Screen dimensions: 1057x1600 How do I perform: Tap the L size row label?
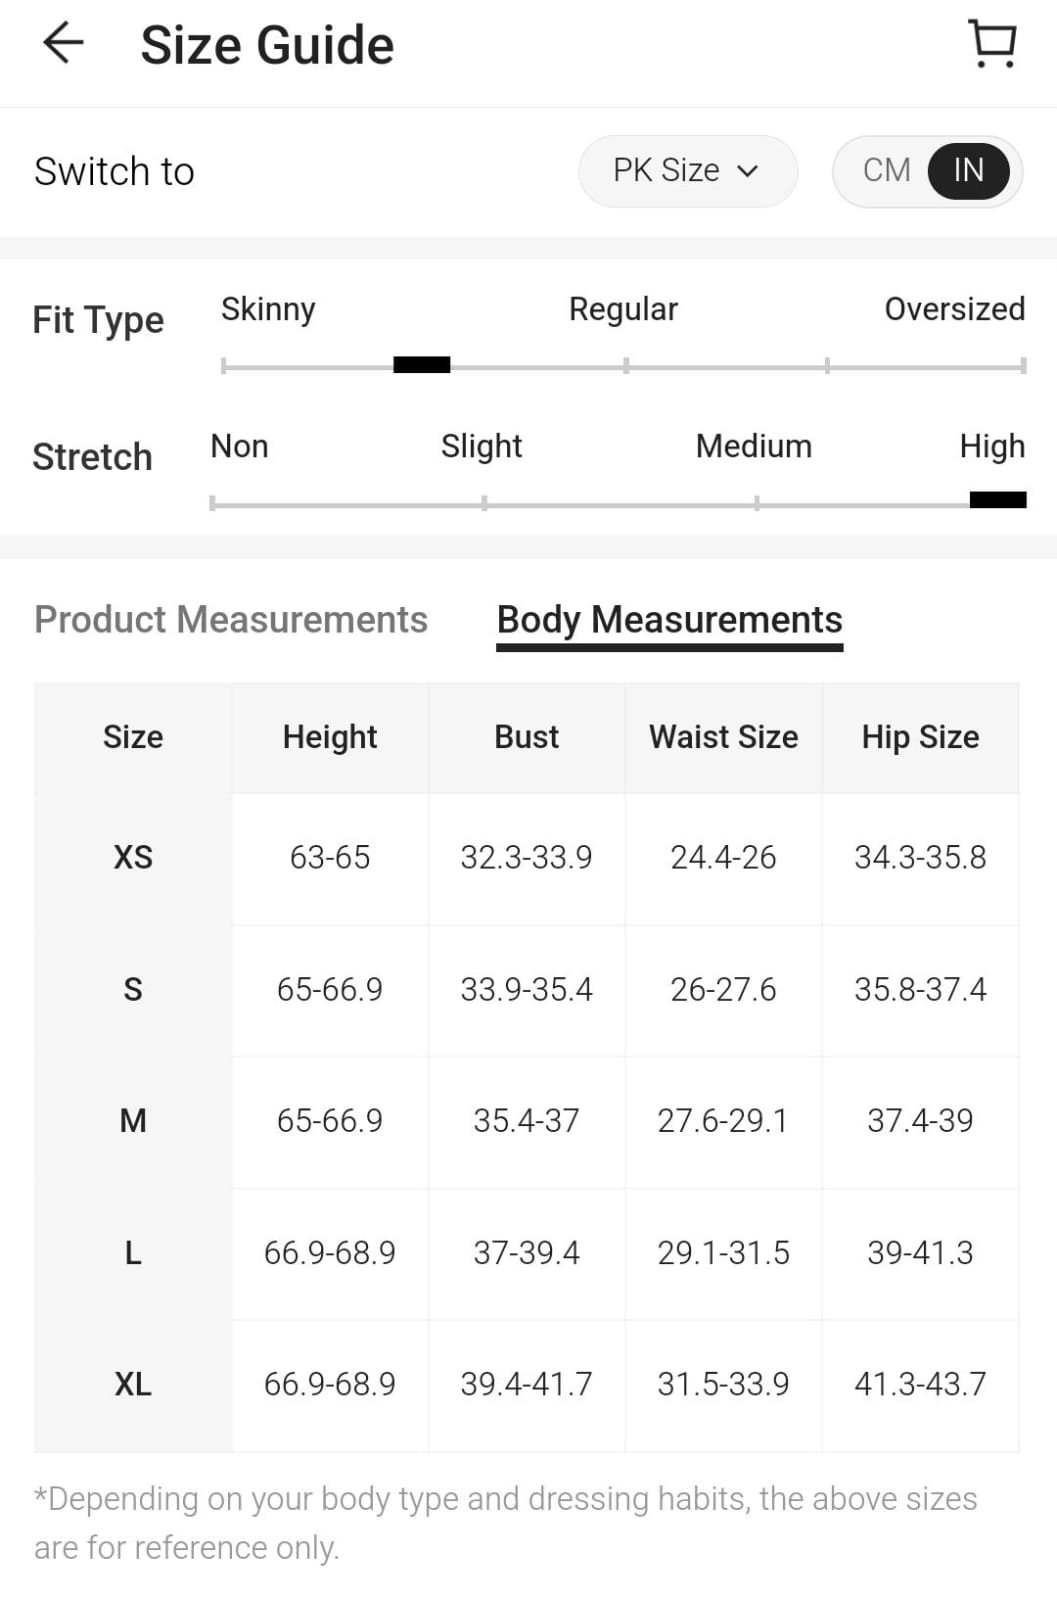tap(133, 1253)
